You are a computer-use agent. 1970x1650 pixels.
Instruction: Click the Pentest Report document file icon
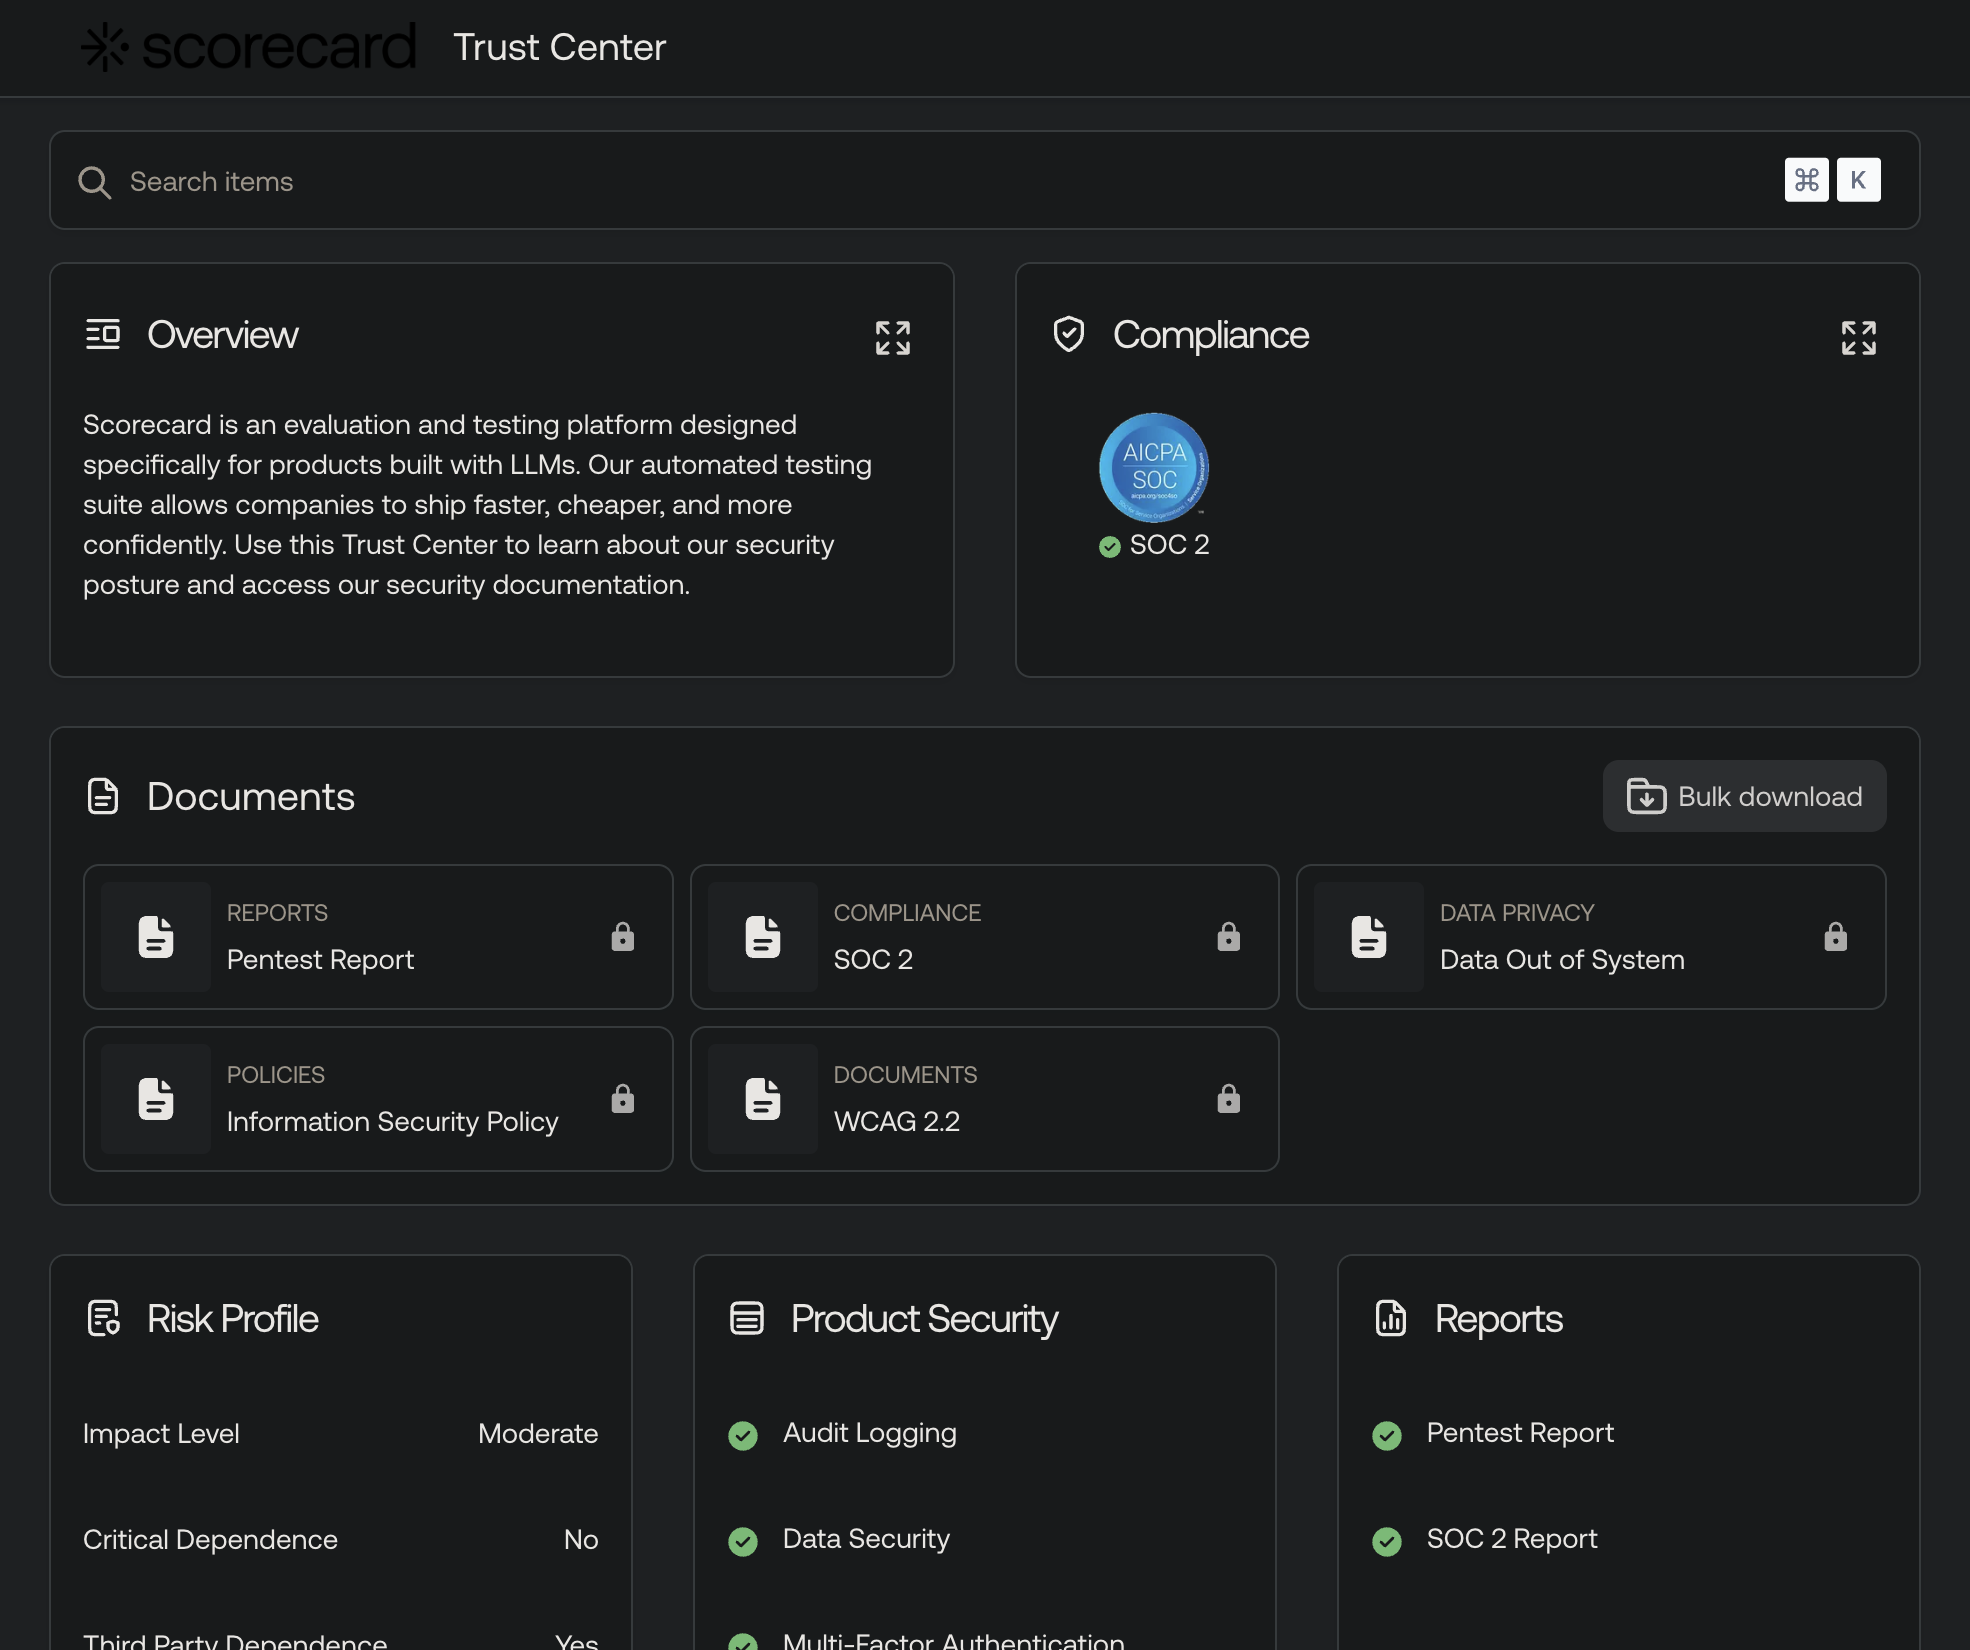(x=156, y=937)
